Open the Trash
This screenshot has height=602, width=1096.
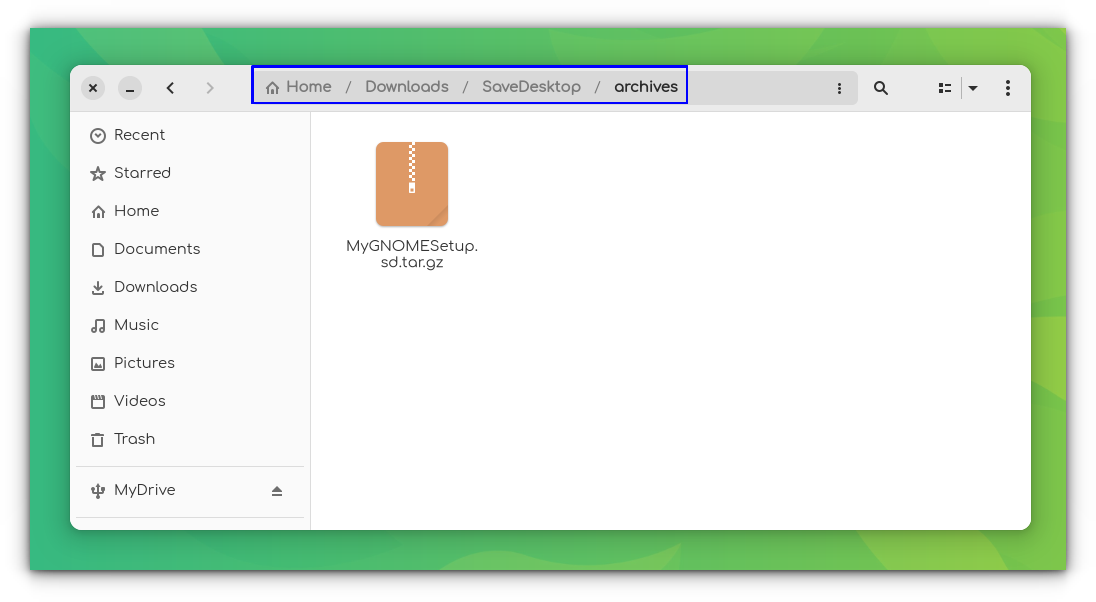134,439
